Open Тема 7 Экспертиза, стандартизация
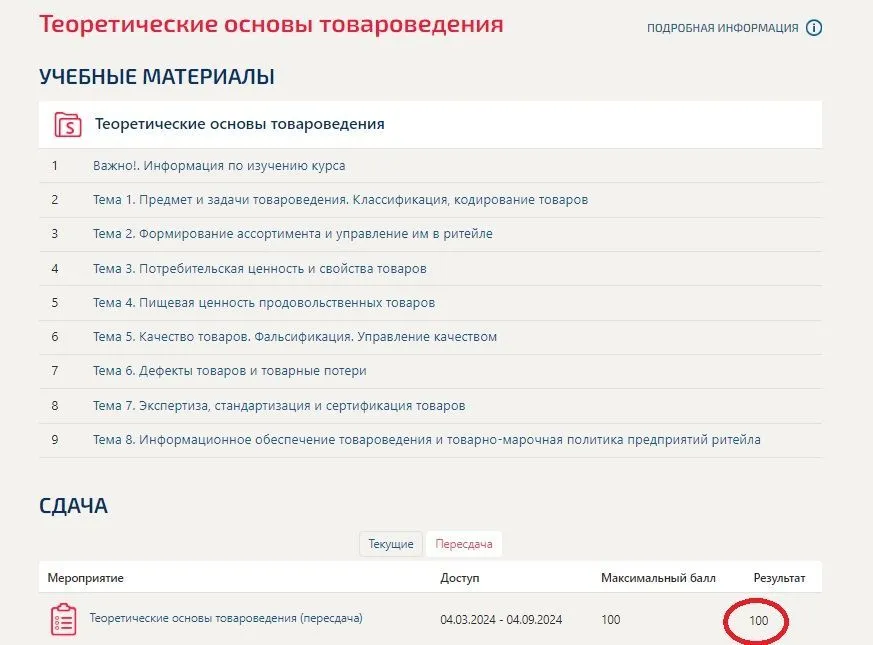873x645 pixels. pos(279,406)
